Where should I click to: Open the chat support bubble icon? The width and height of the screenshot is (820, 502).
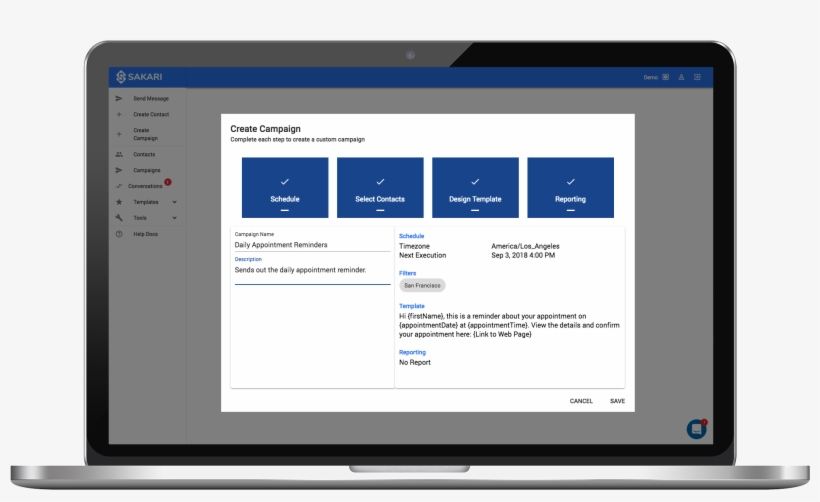coord(696,428)
